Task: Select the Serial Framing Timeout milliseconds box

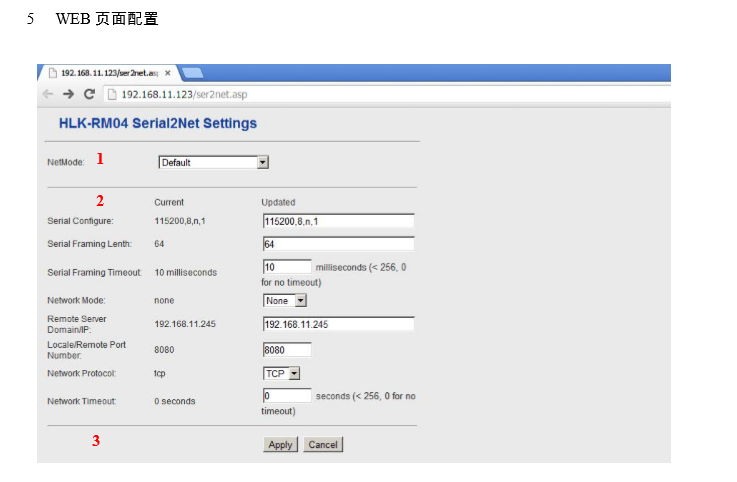Action: point(287,267)
